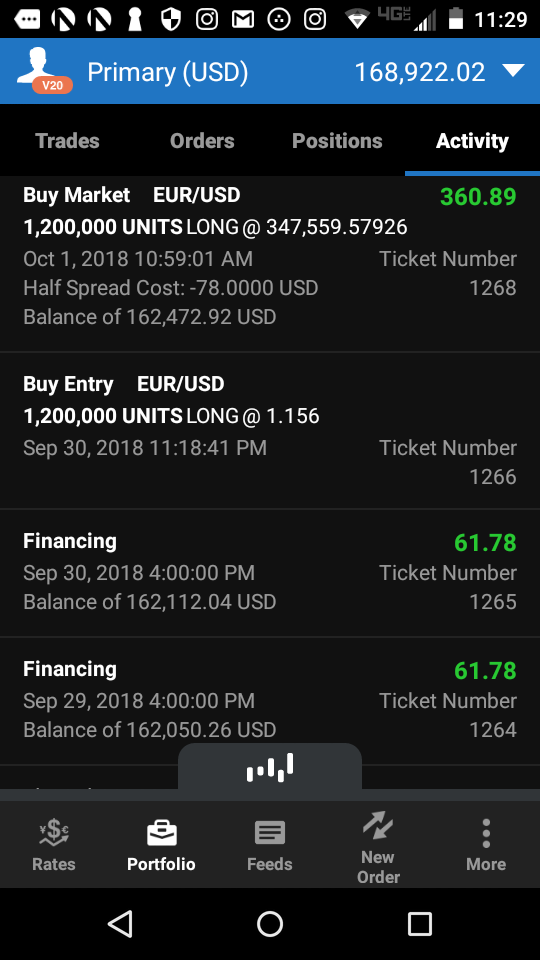This screenshot has height=960, width=540.
Task: Select the Activity tab
Action: tap(472, 141)
